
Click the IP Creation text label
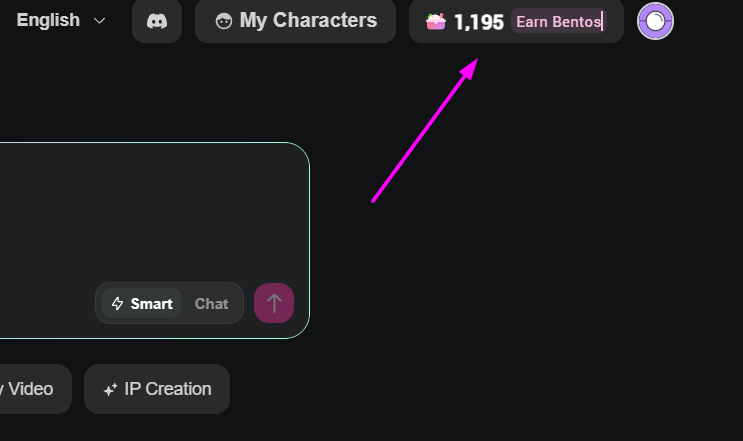pos(168,389)
